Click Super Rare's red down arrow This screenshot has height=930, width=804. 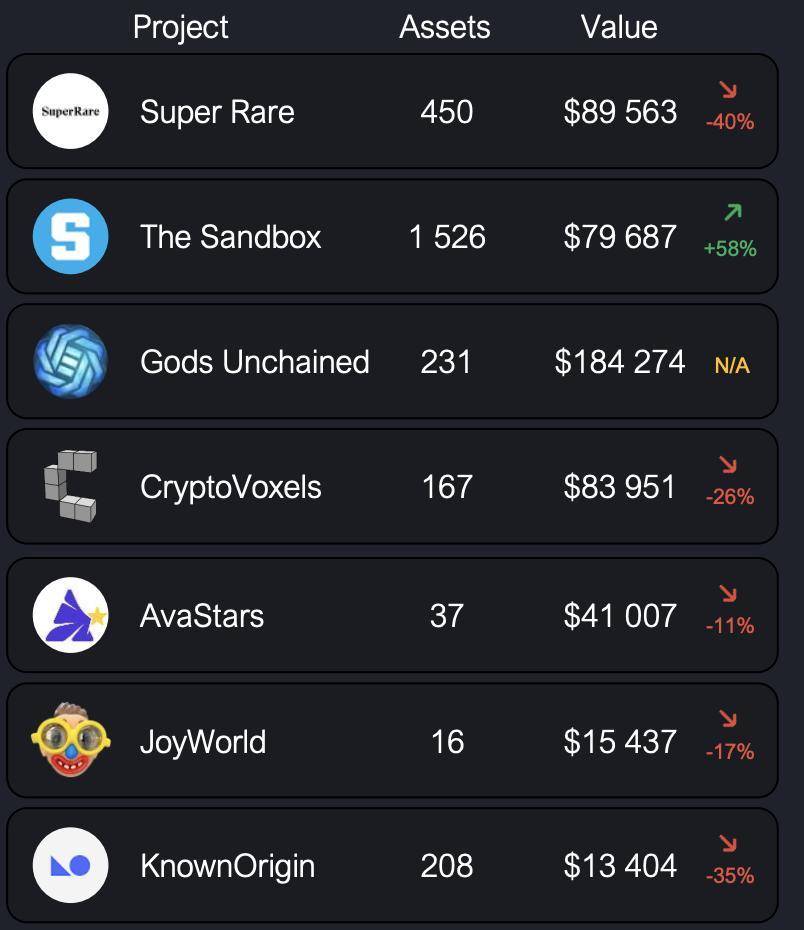pyautogui.click(x=728, y=90)
